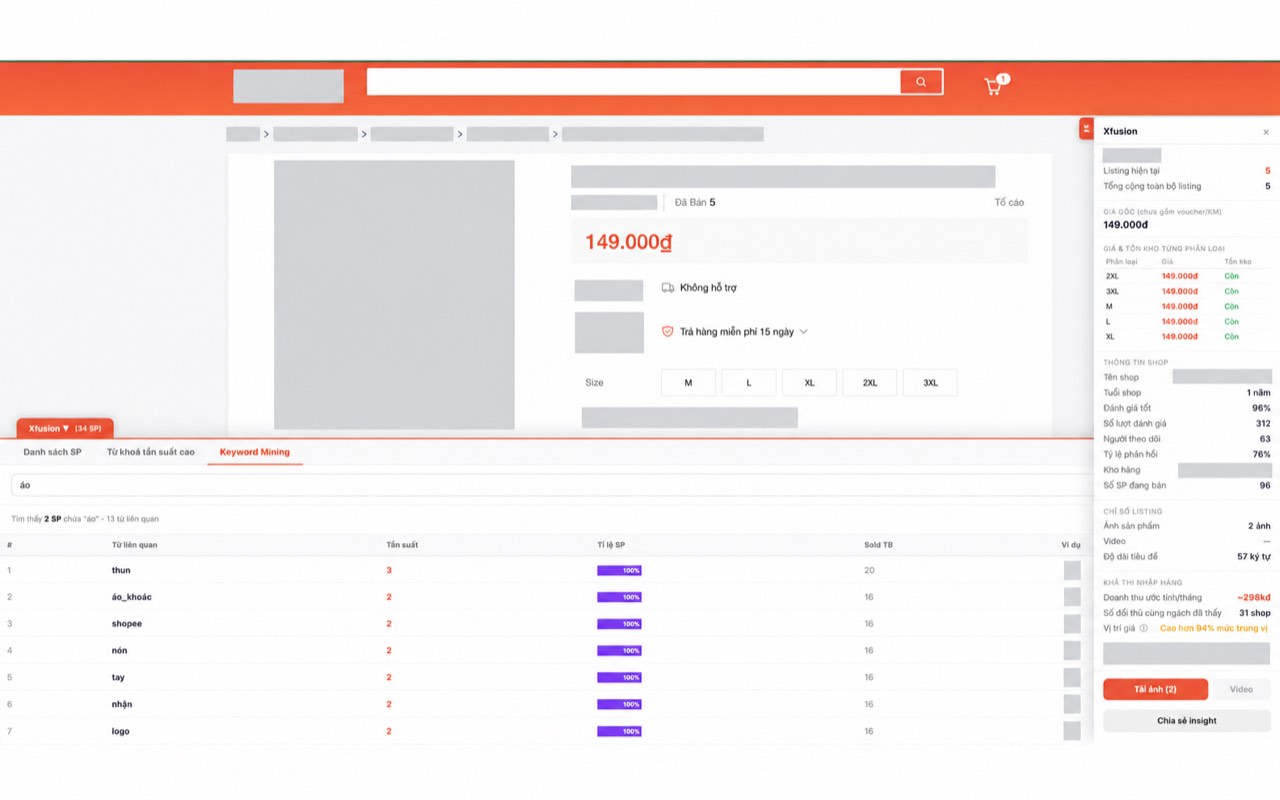Click the main search bar field

click(x=633, y=82)
